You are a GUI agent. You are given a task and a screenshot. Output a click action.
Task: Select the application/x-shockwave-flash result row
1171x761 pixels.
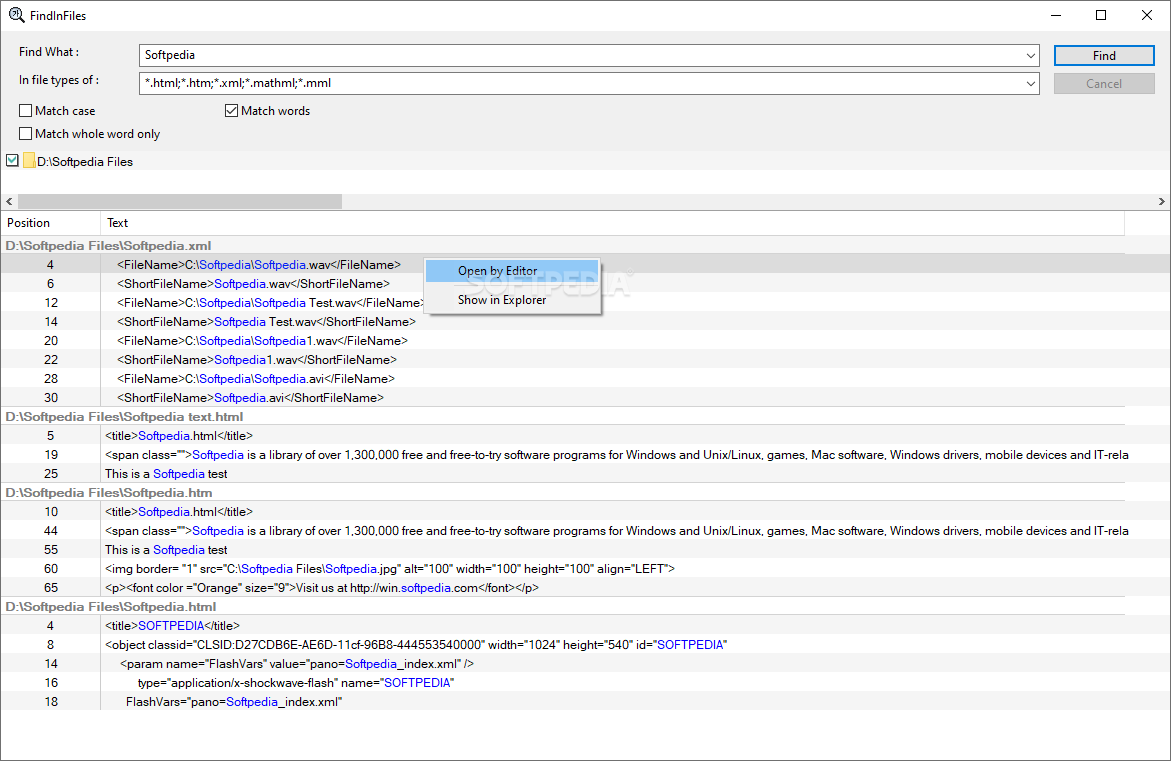click(x=586, y=683)
